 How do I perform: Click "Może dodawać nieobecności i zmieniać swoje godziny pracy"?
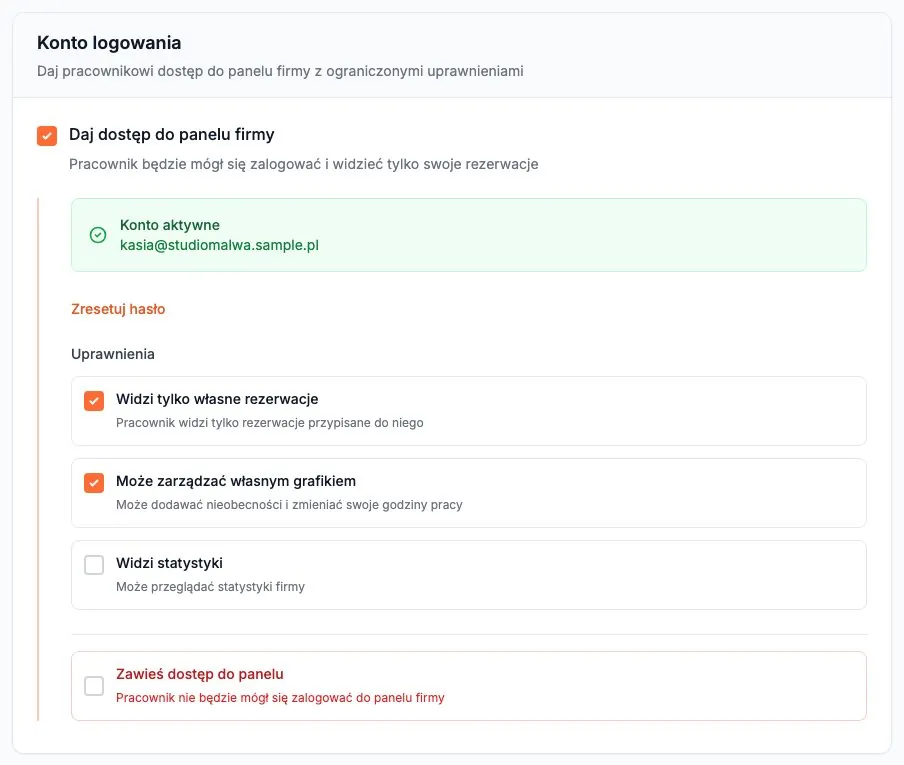(289, 504)
